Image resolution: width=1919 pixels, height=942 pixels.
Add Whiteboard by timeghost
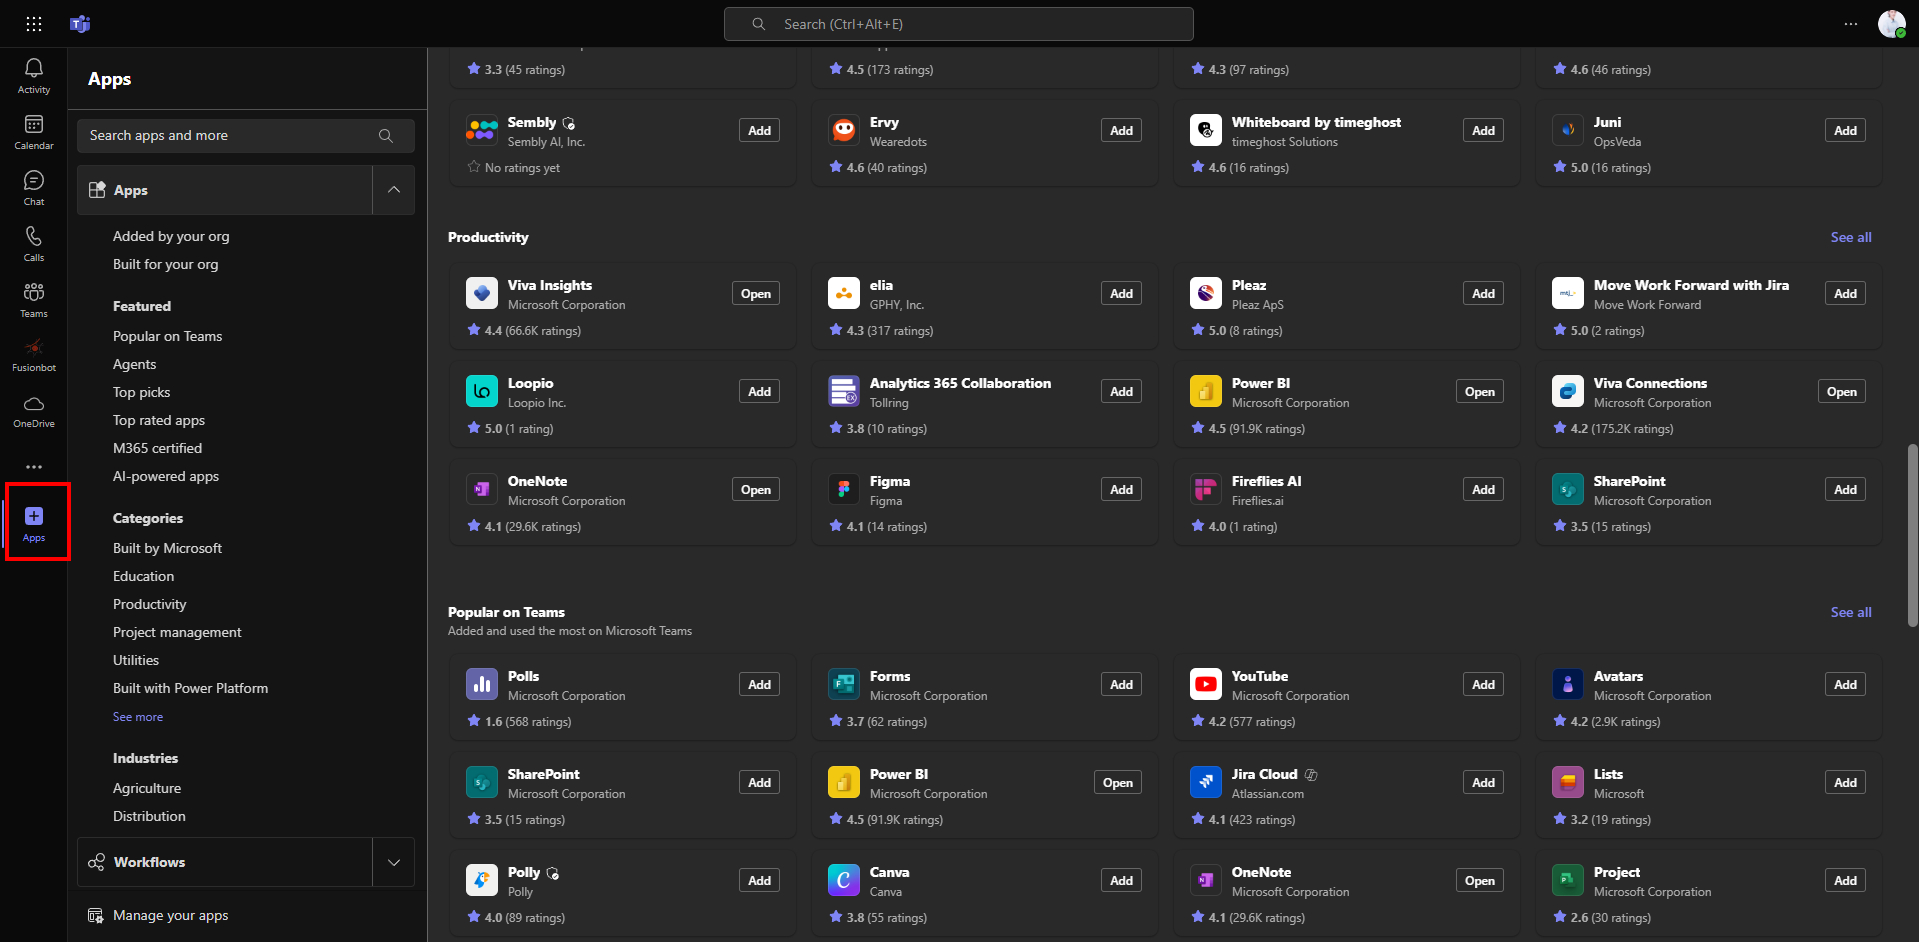pyautogui.click(x=1484, y=130)
